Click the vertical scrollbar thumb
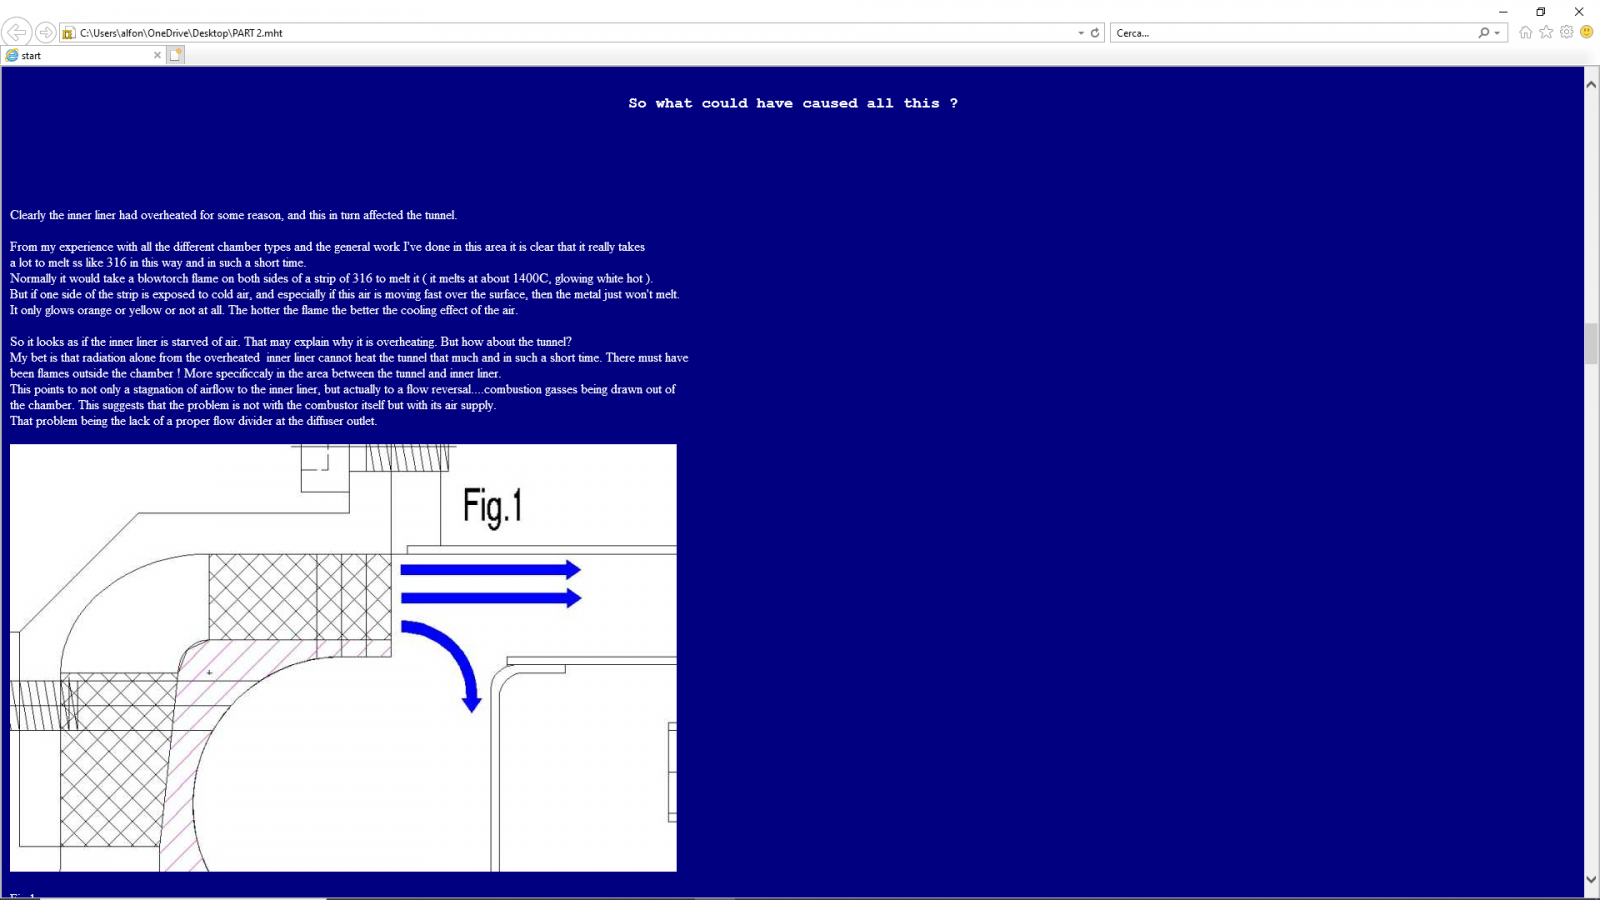Image resolution: width=1600 pixels, height=900 pixels. point(1591,344)
